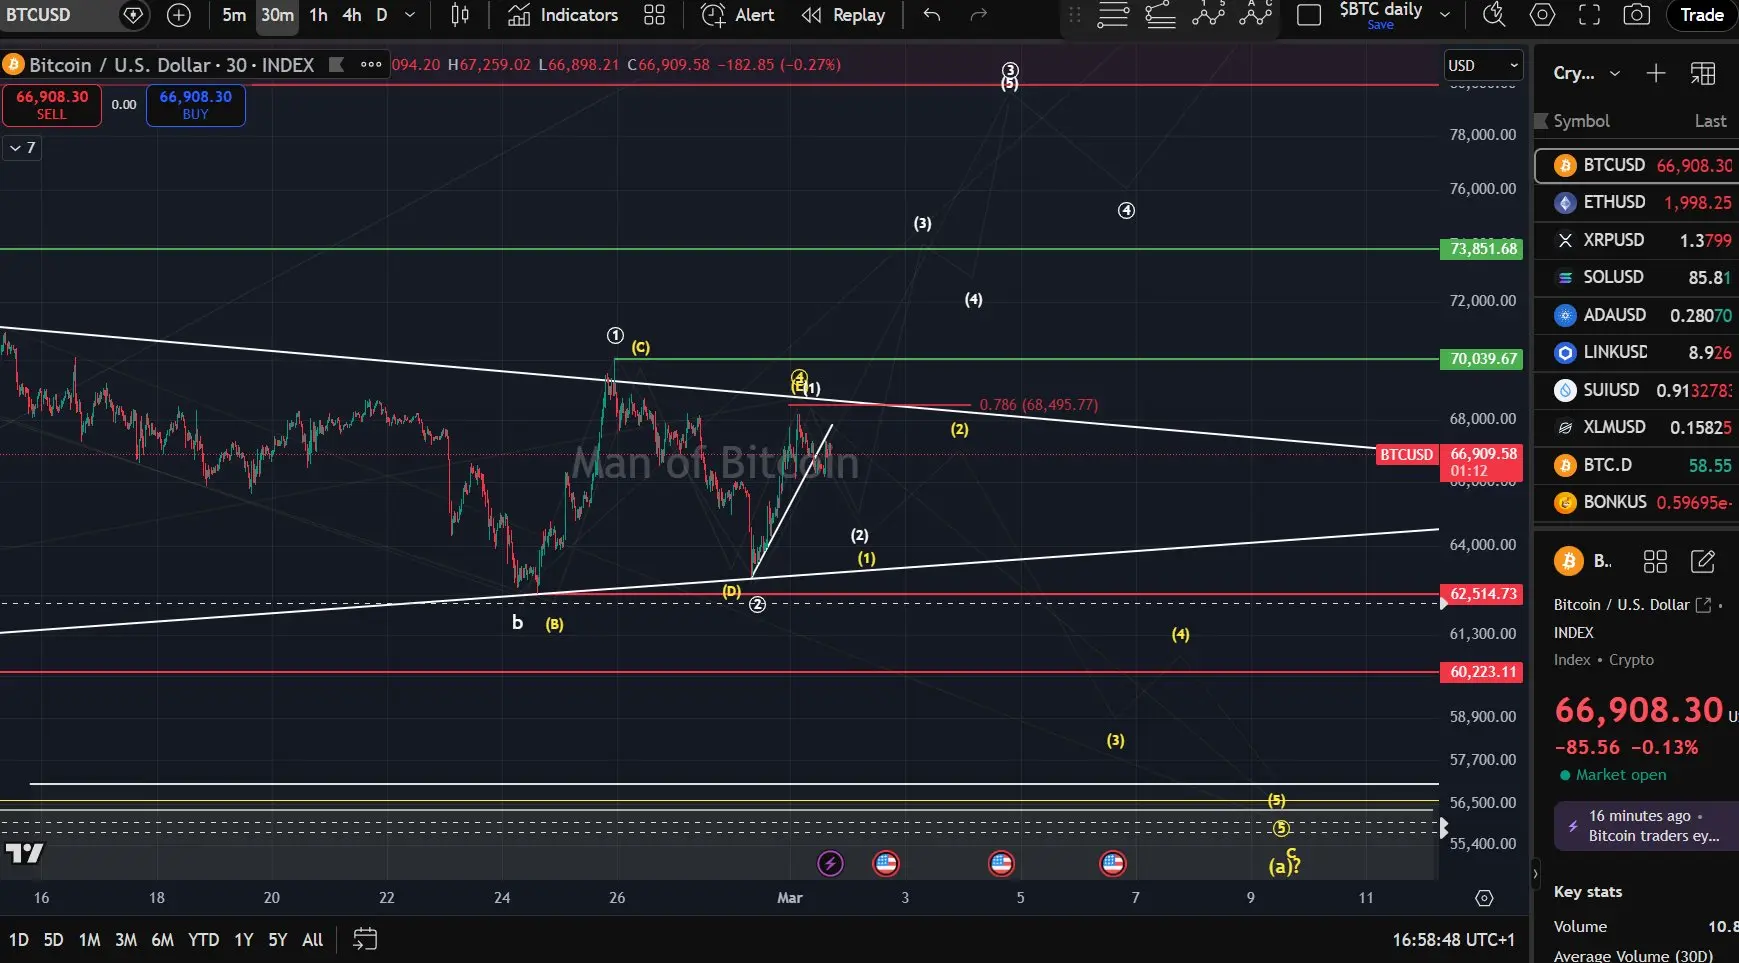This screenshot has width=1739, height=963.
Task: Select XLMUSD row in watchlist
Action: 1637,427
